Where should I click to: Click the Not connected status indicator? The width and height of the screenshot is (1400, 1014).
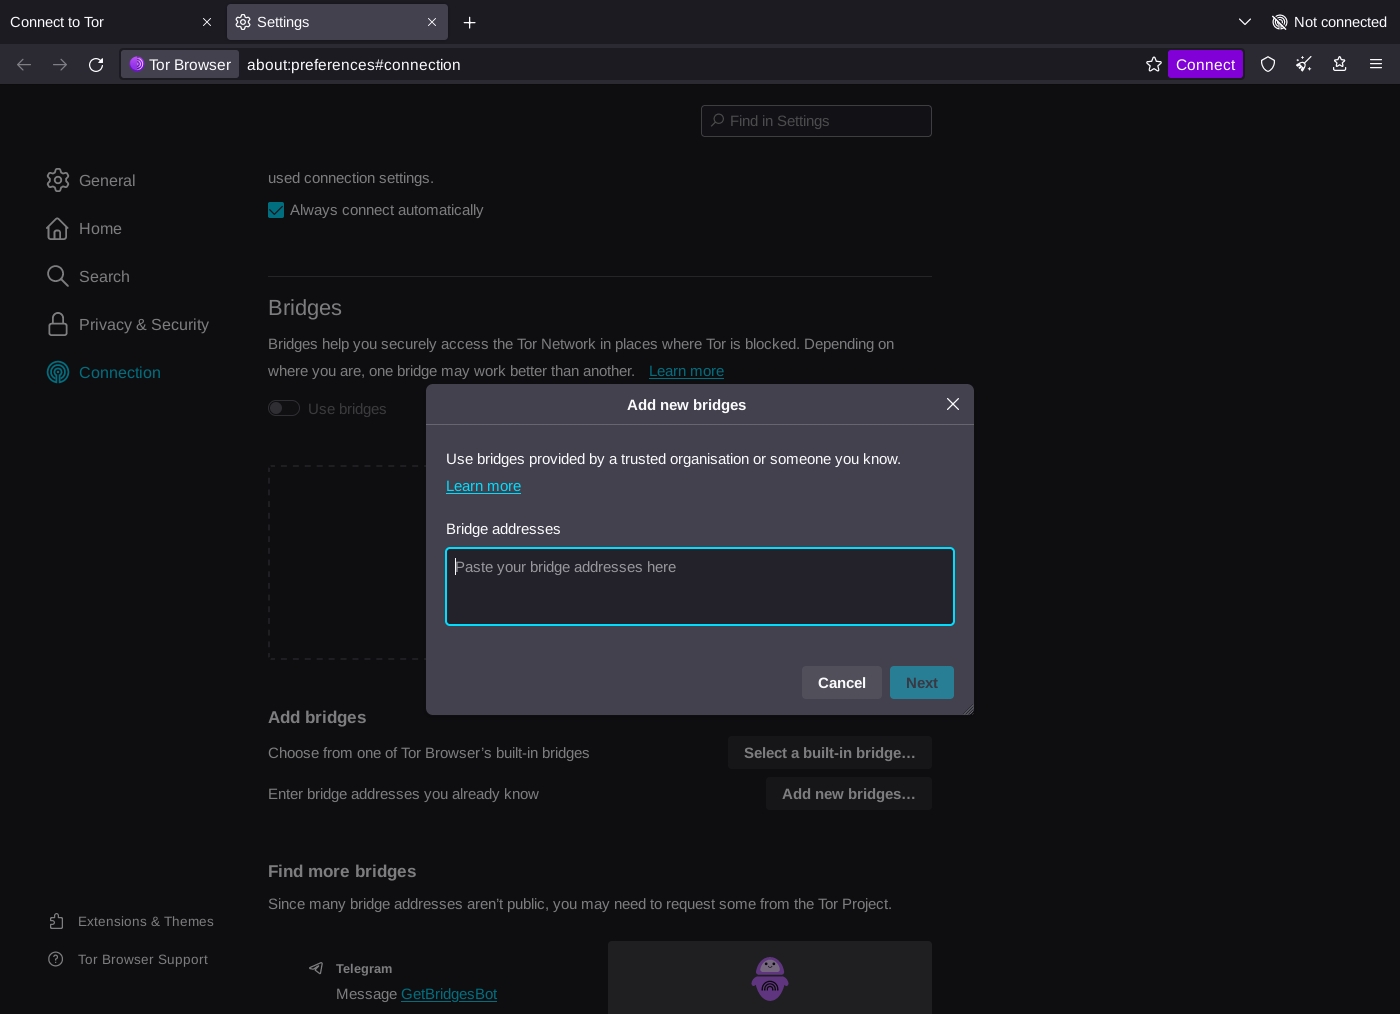pyautogui.click(x=1329, y=22)
